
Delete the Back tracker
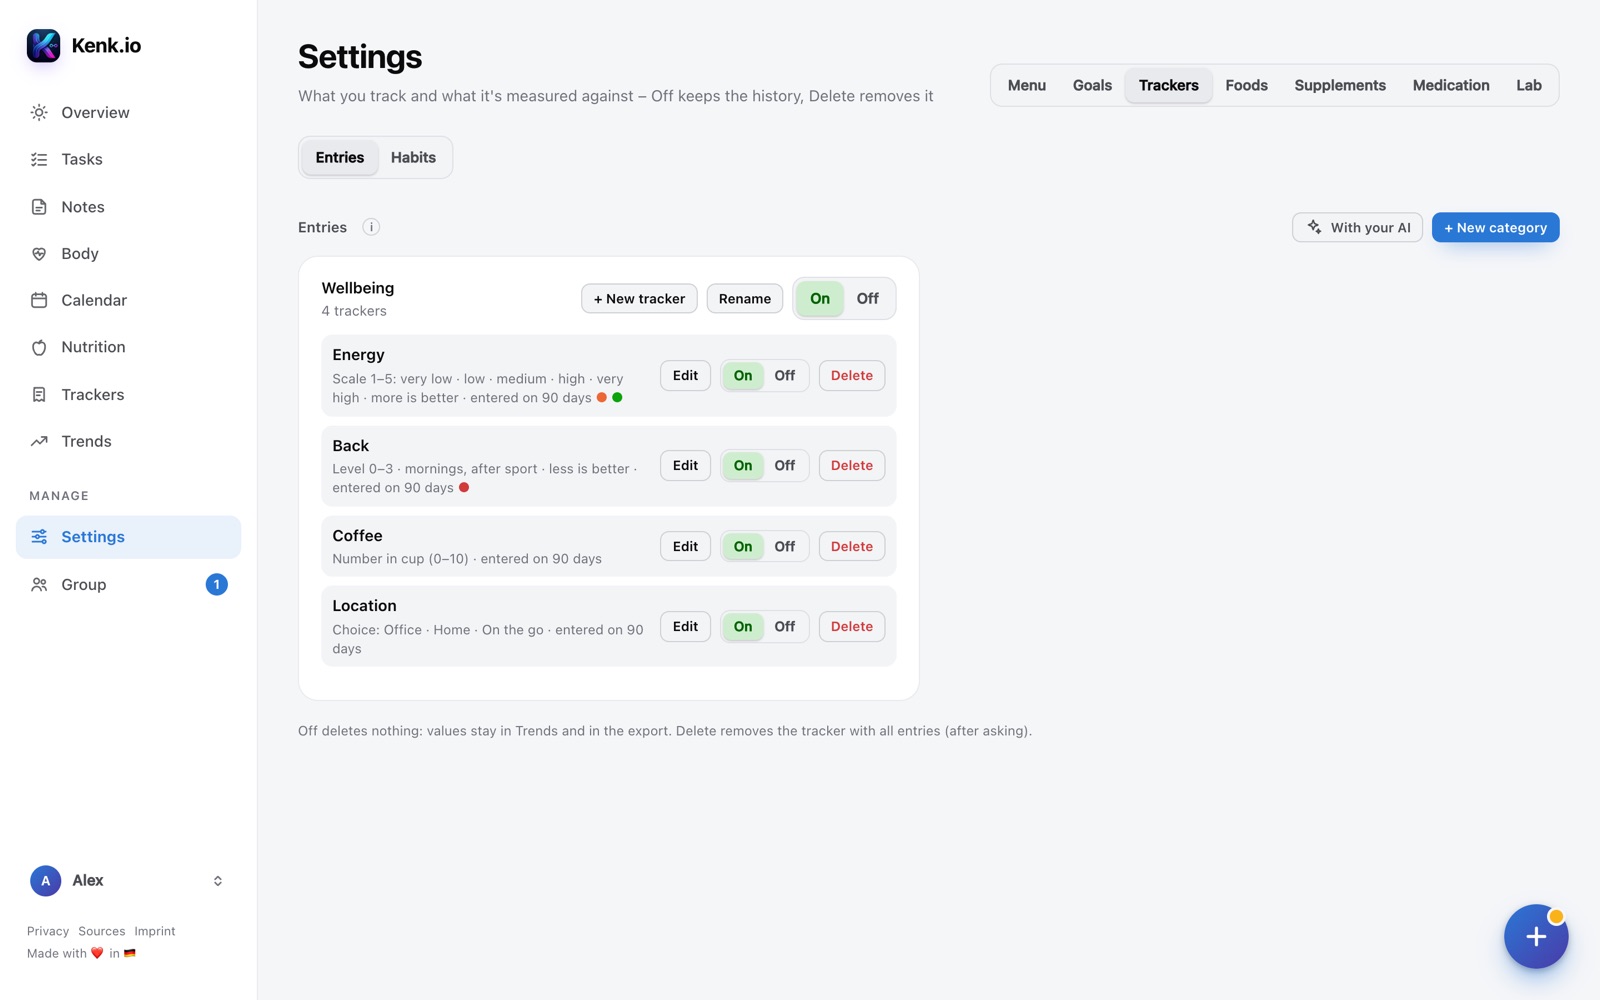pyautogui.click(x=852, y=466)
